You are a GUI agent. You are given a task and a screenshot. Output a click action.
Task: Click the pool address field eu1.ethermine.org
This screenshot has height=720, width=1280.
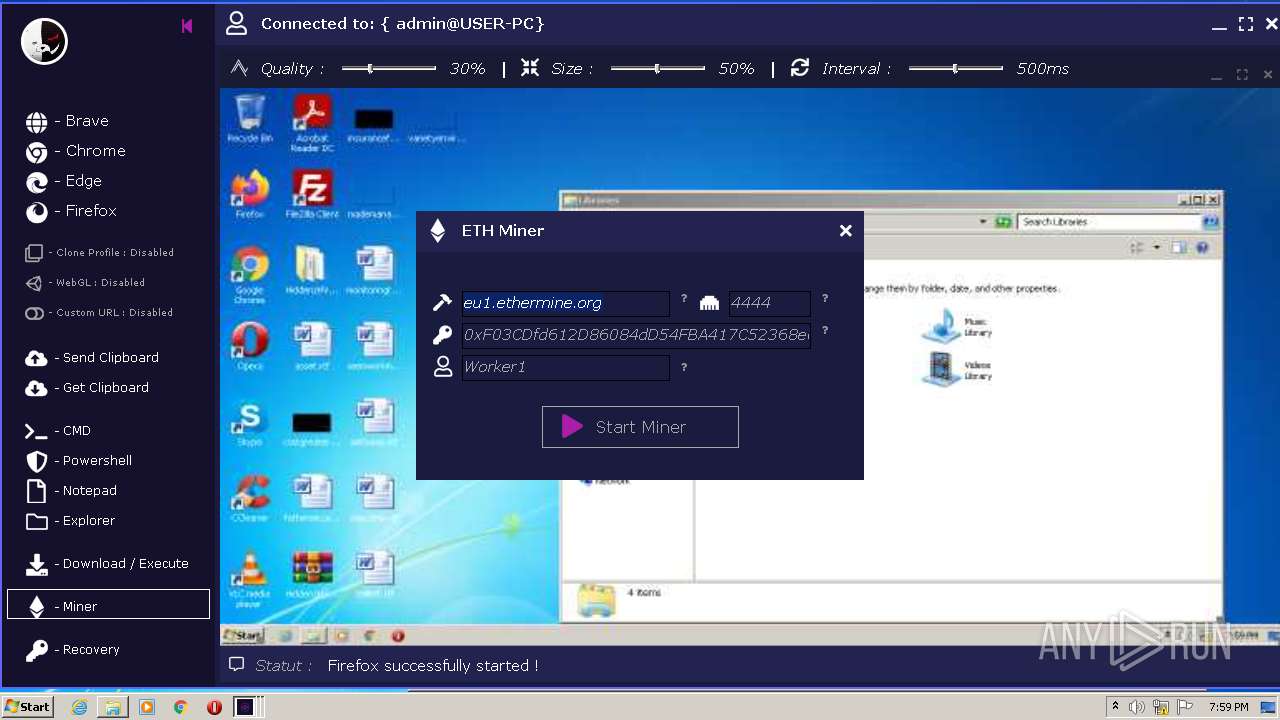(x=565, y=303)
